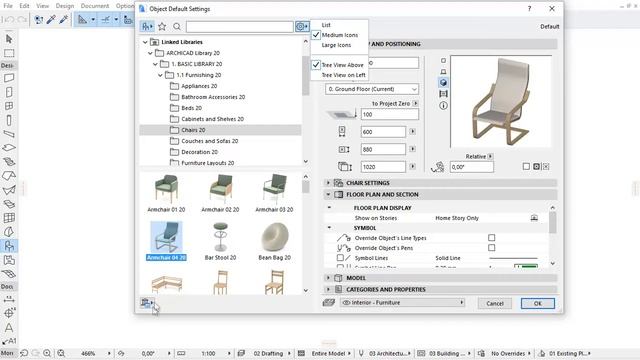
Task: Click the OK button
Action: pos(538,303)
